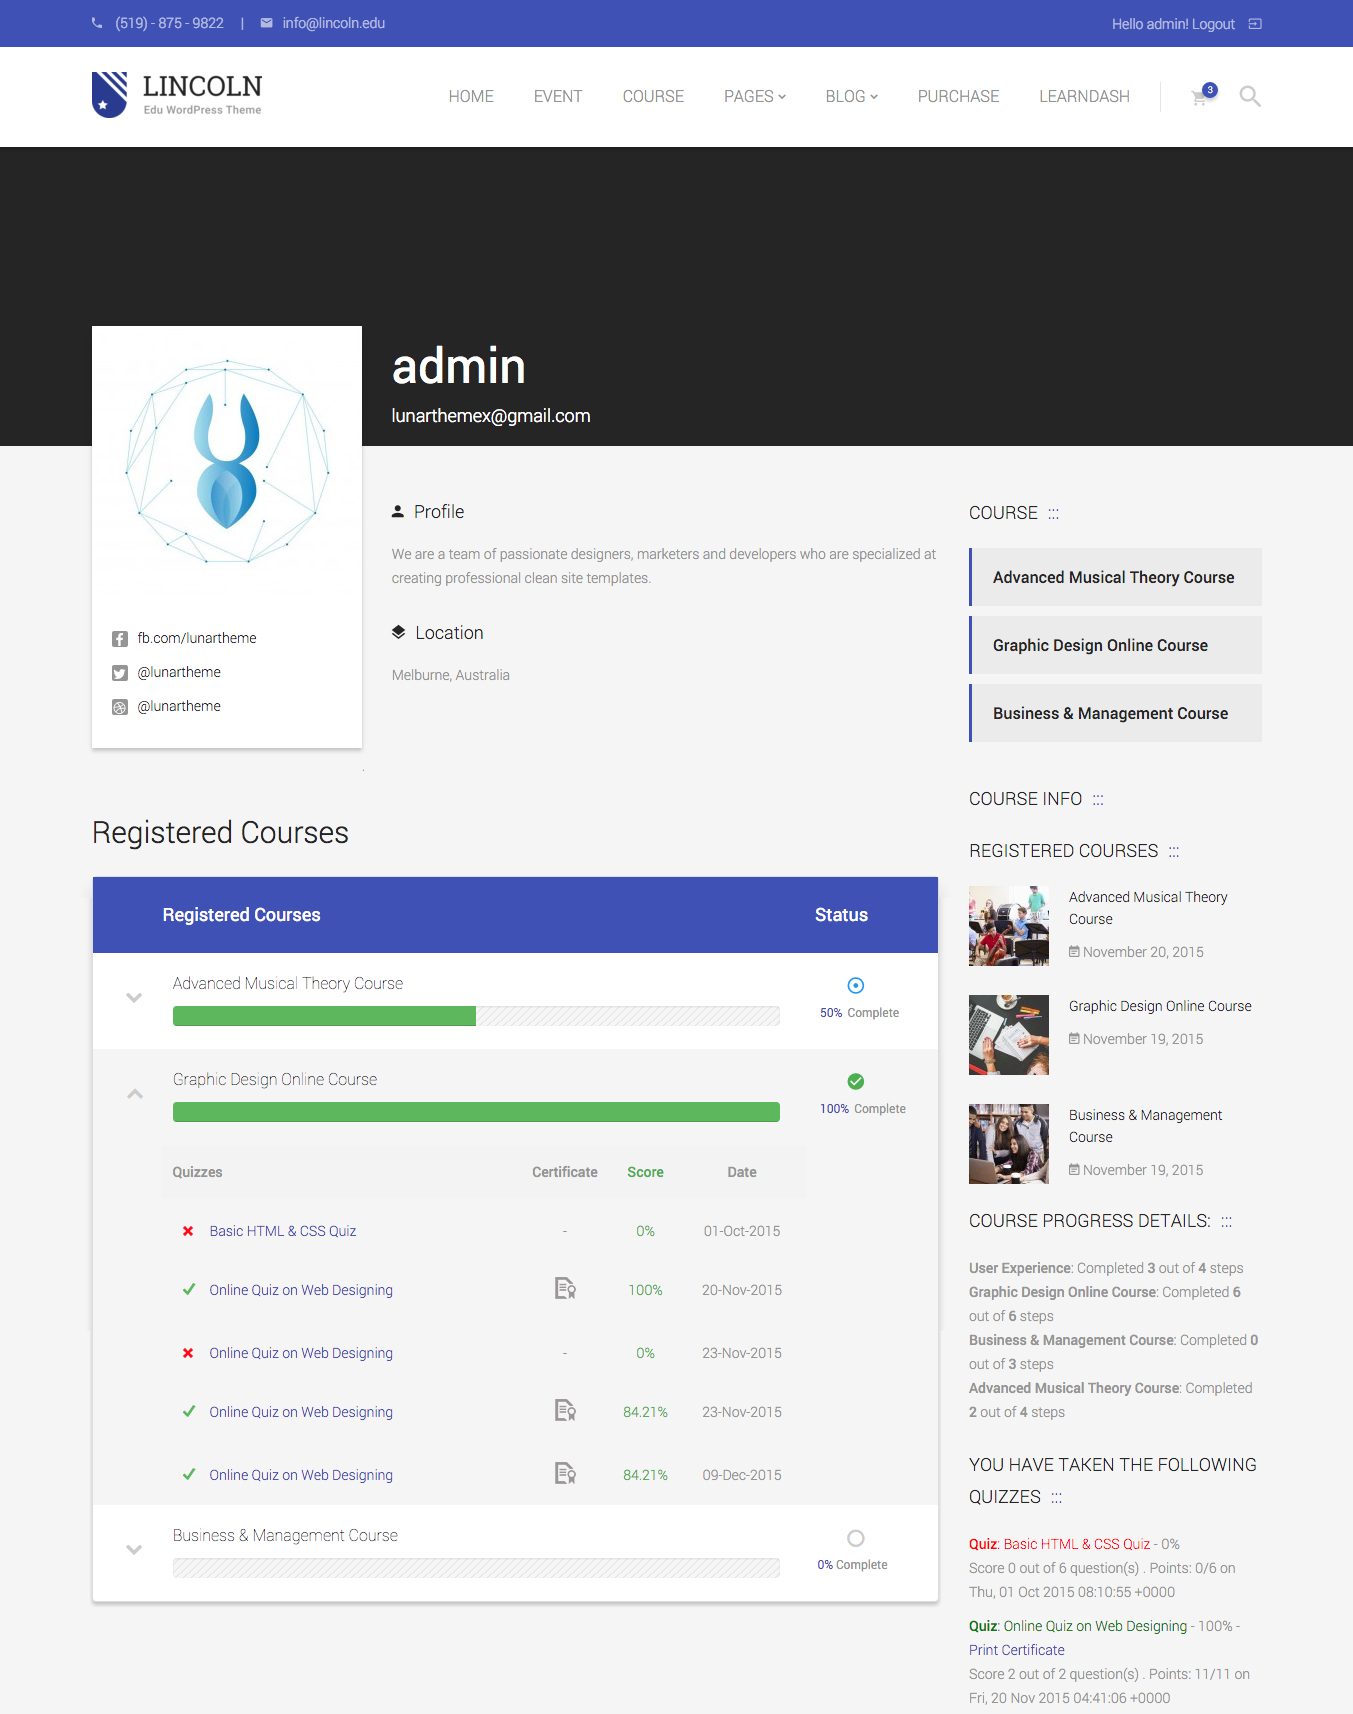Click the red X beside Basic HTML & CSS Quiz
This screenshot has width=1353, height=1714.
pyautogui.click(x=188, y=1231)
